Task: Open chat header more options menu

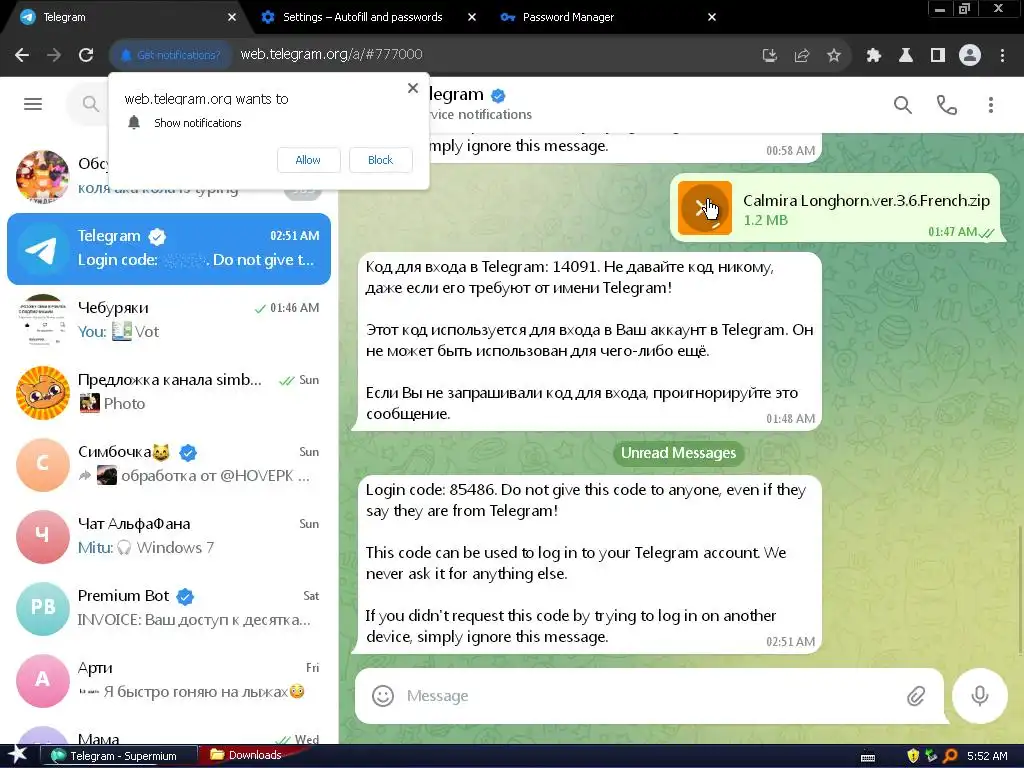Action: point(991,104)
